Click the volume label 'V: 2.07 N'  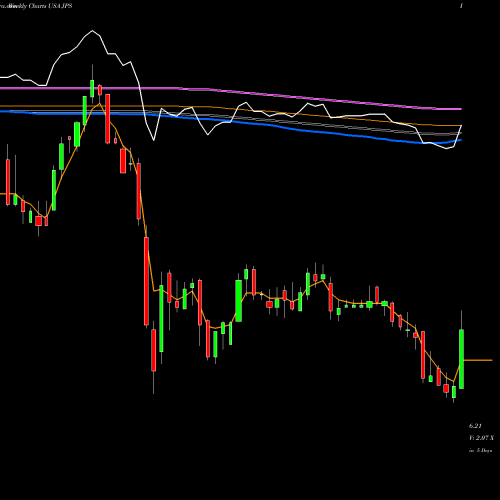coord(482,438)
